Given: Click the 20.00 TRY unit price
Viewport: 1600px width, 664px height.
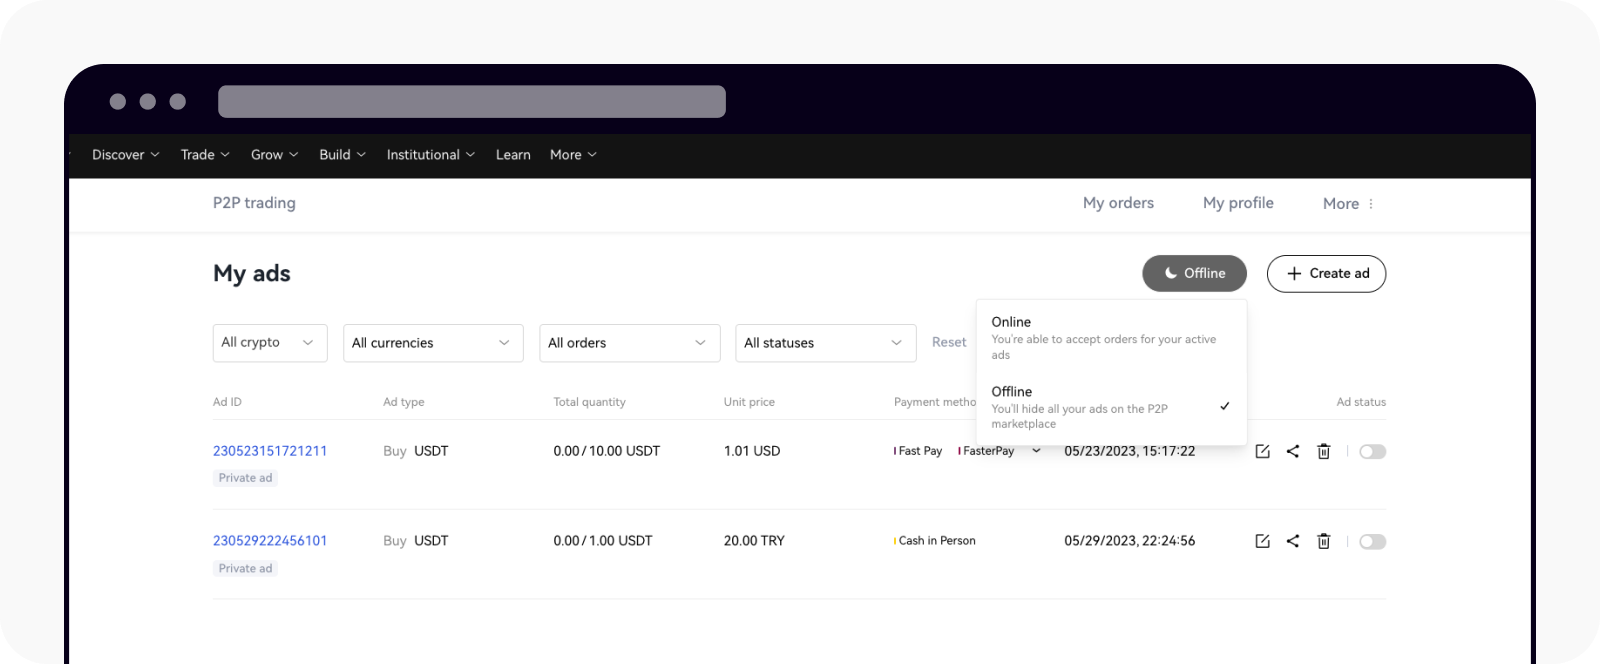Looking at the screenshot, I should (754, 541).
